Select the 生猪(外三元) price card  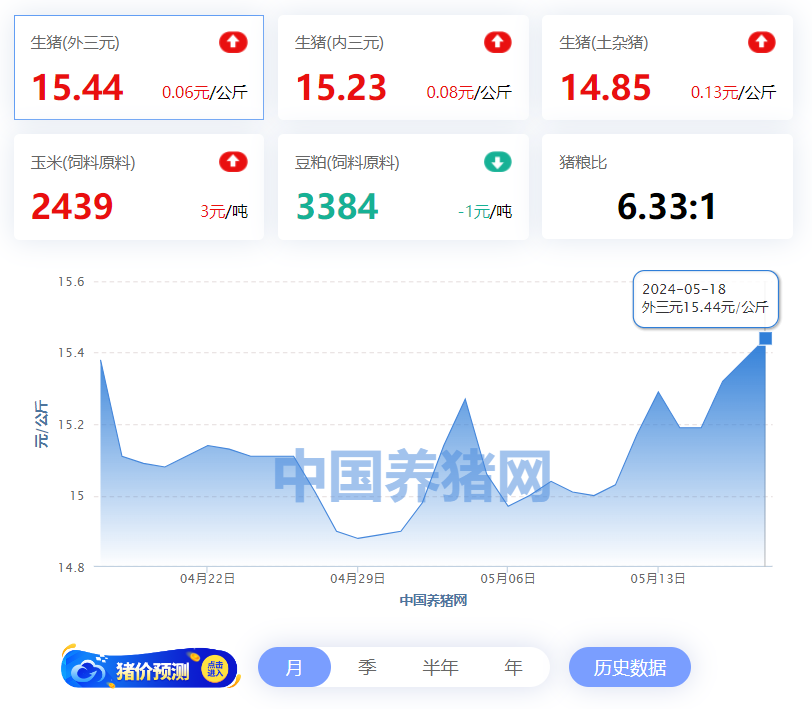pyautogui.click(x=139, y=67)
